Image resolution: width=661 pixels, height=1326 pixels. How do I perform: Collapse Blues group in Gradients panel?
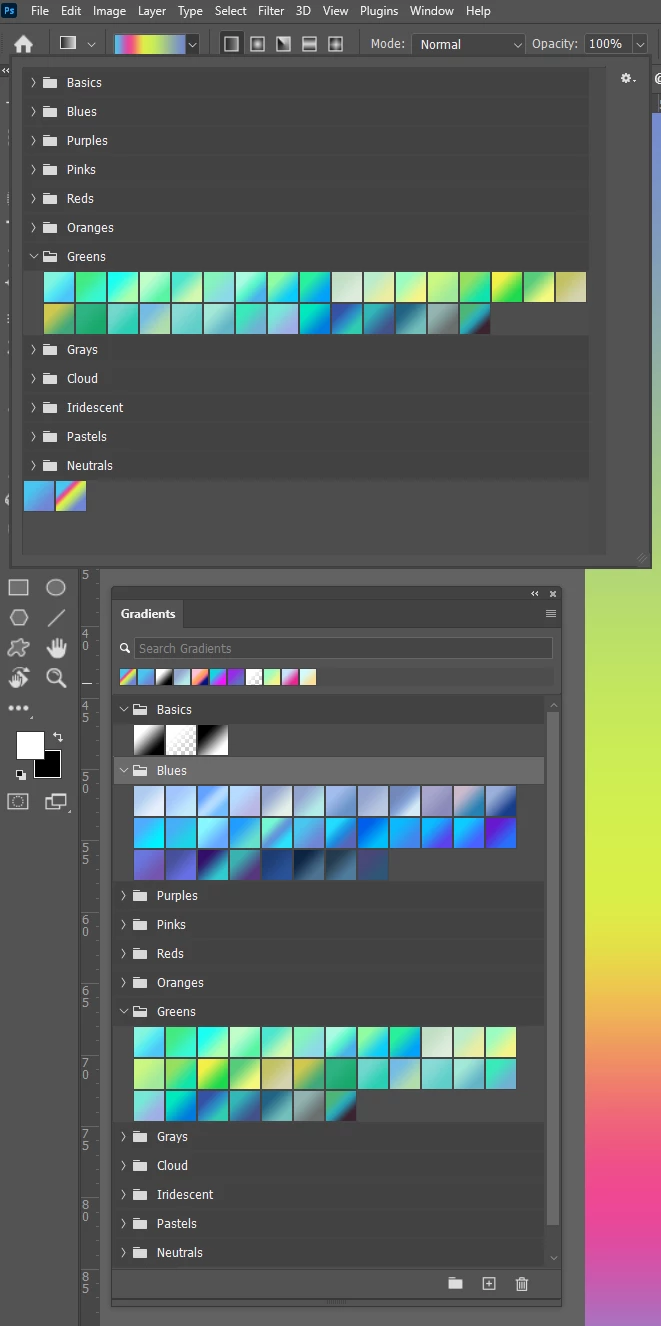(124, 770)
